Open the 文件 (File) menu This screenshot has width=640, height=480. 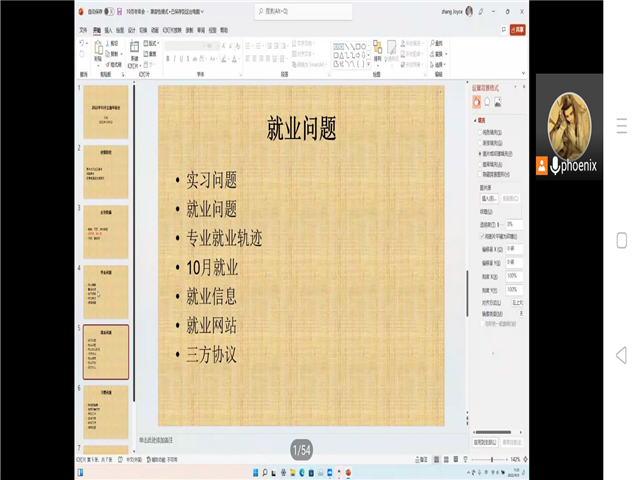pos(83,30)
